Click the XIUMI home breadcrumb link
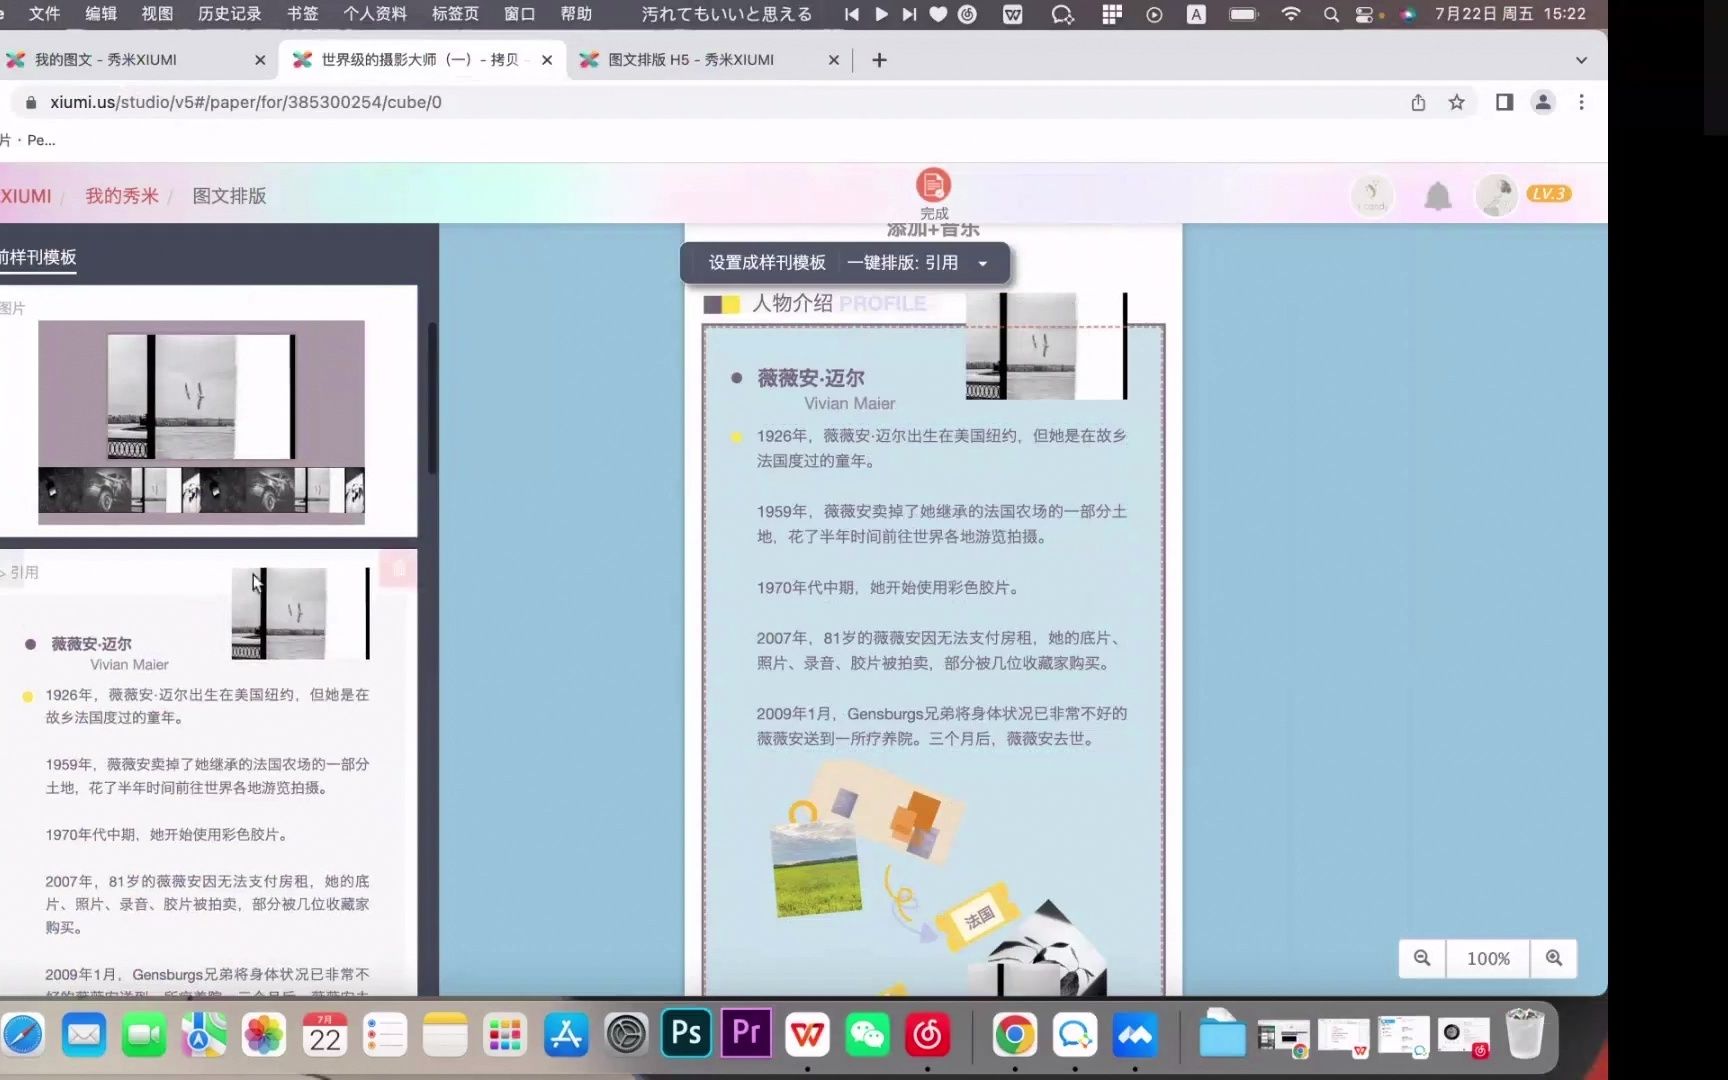The width and height of the screenshot is (1728, 1080). (x=26, y=196)
